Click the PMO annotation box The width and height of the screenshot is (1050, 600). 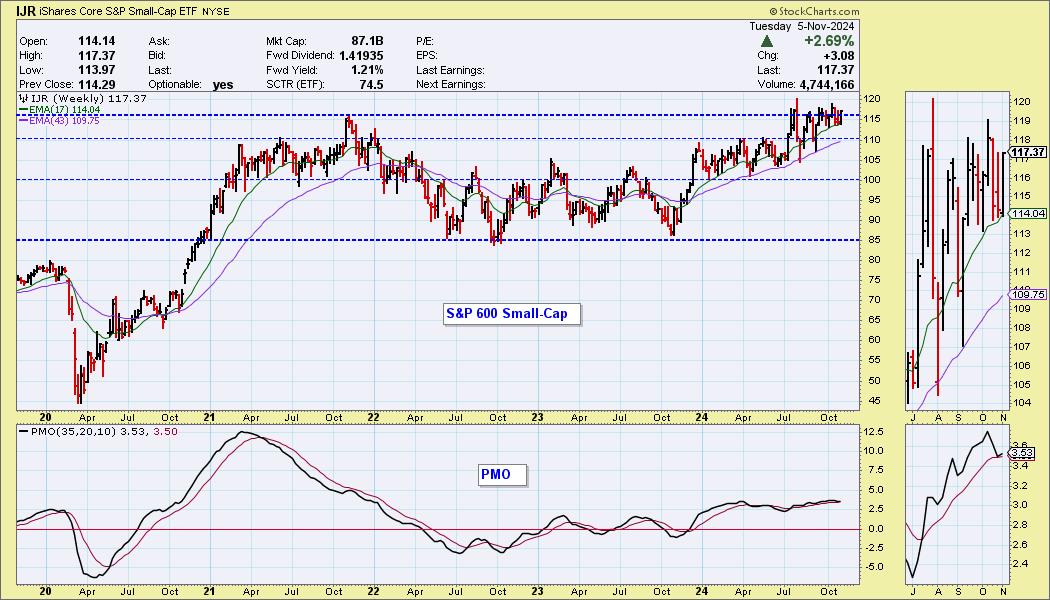click(x=503, y=475)
